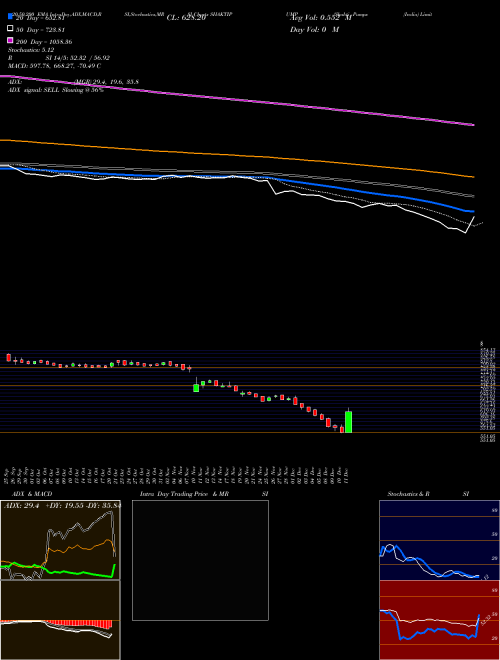This screenshot has width=500, height=660.
Task: Click the Day Vol: 0 M label
Action: click(314, 29)
